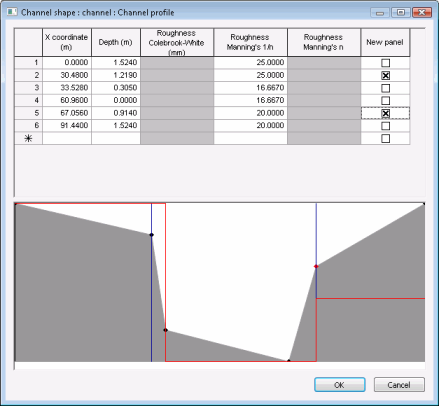The image size is (439, 406).
Task: Click empty X coordinate cell in new row
Action: point(67,138)
